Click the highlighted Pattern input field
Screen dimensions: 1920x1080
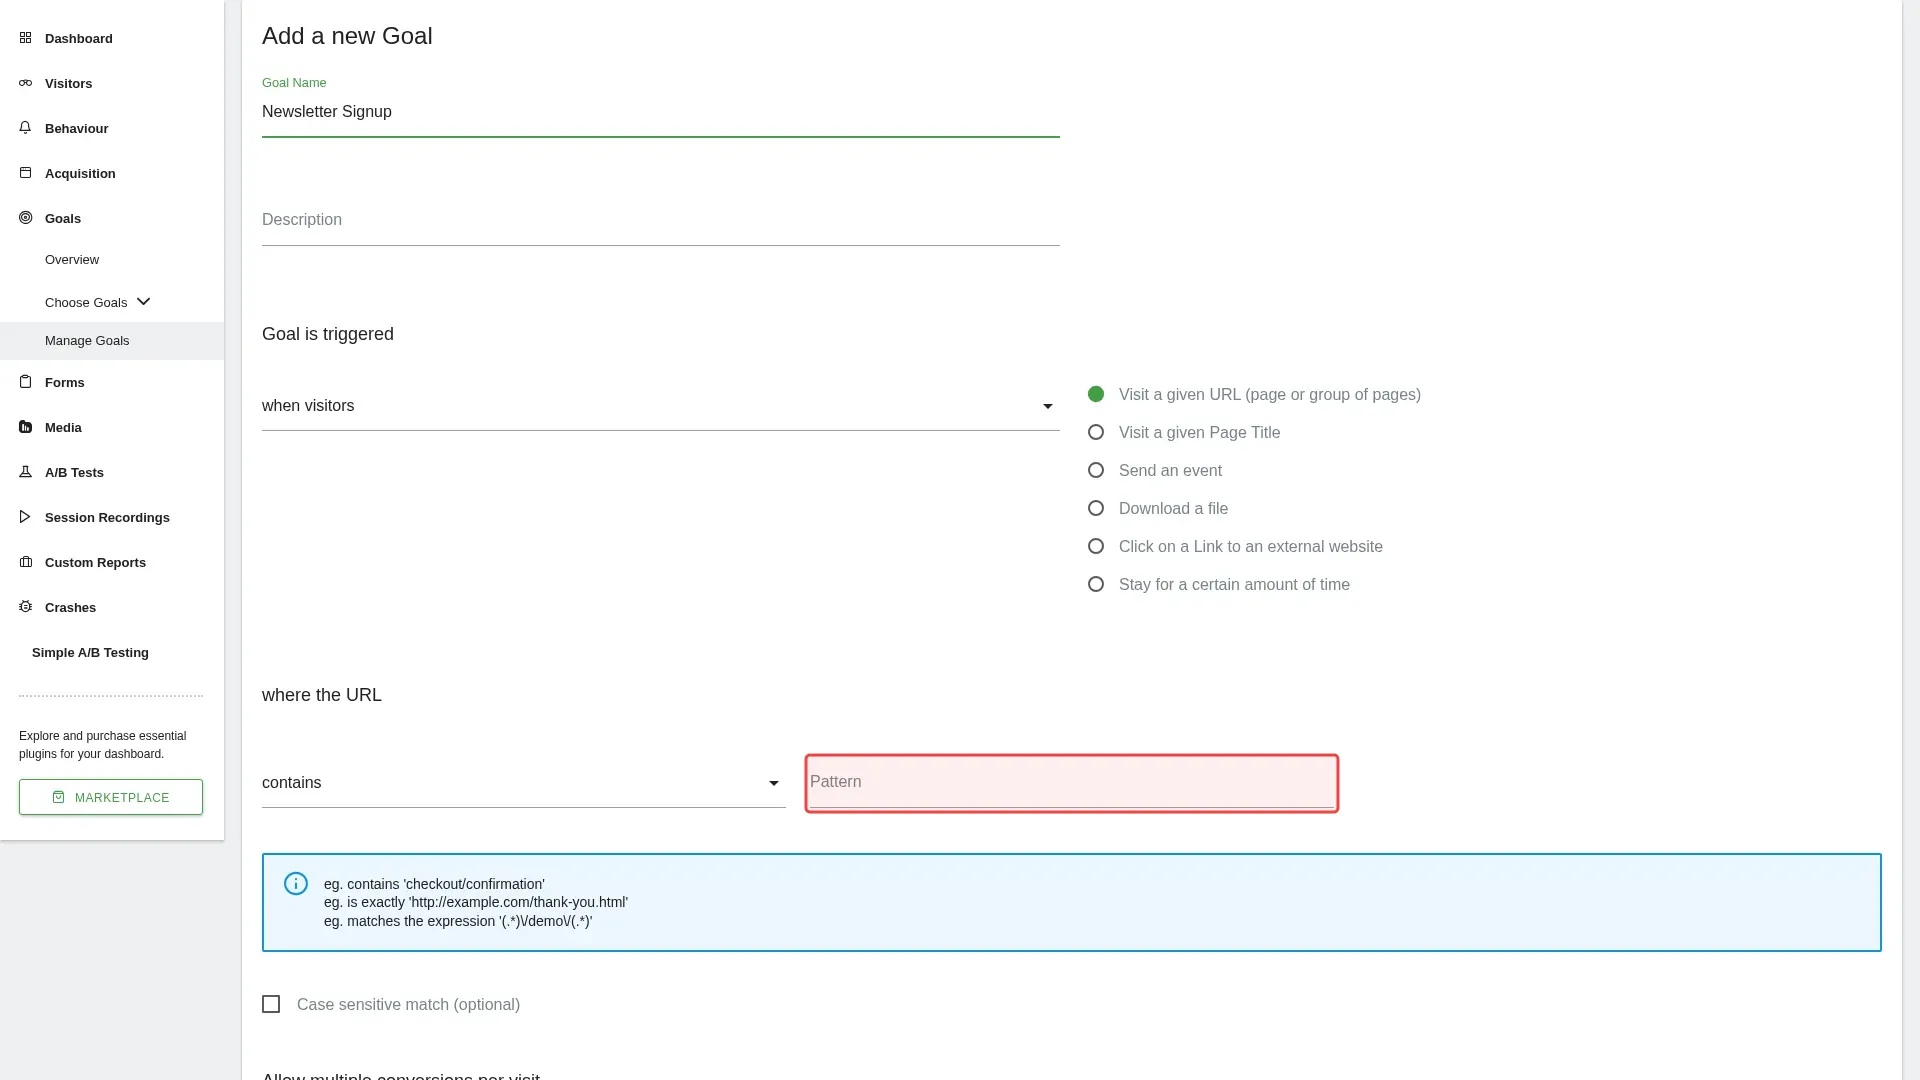click(1070, 783)
